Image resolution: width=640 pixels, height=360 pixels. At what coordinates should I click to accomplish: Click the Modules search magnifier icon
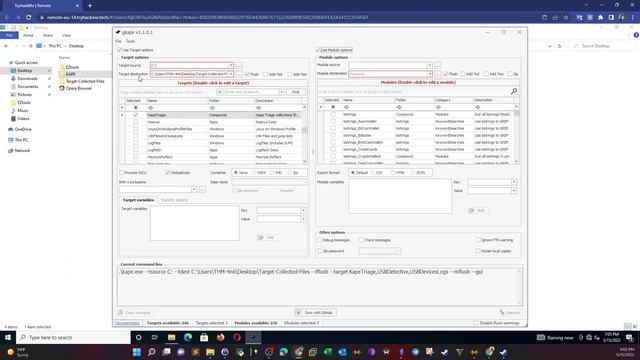click(x=514, y=91)
